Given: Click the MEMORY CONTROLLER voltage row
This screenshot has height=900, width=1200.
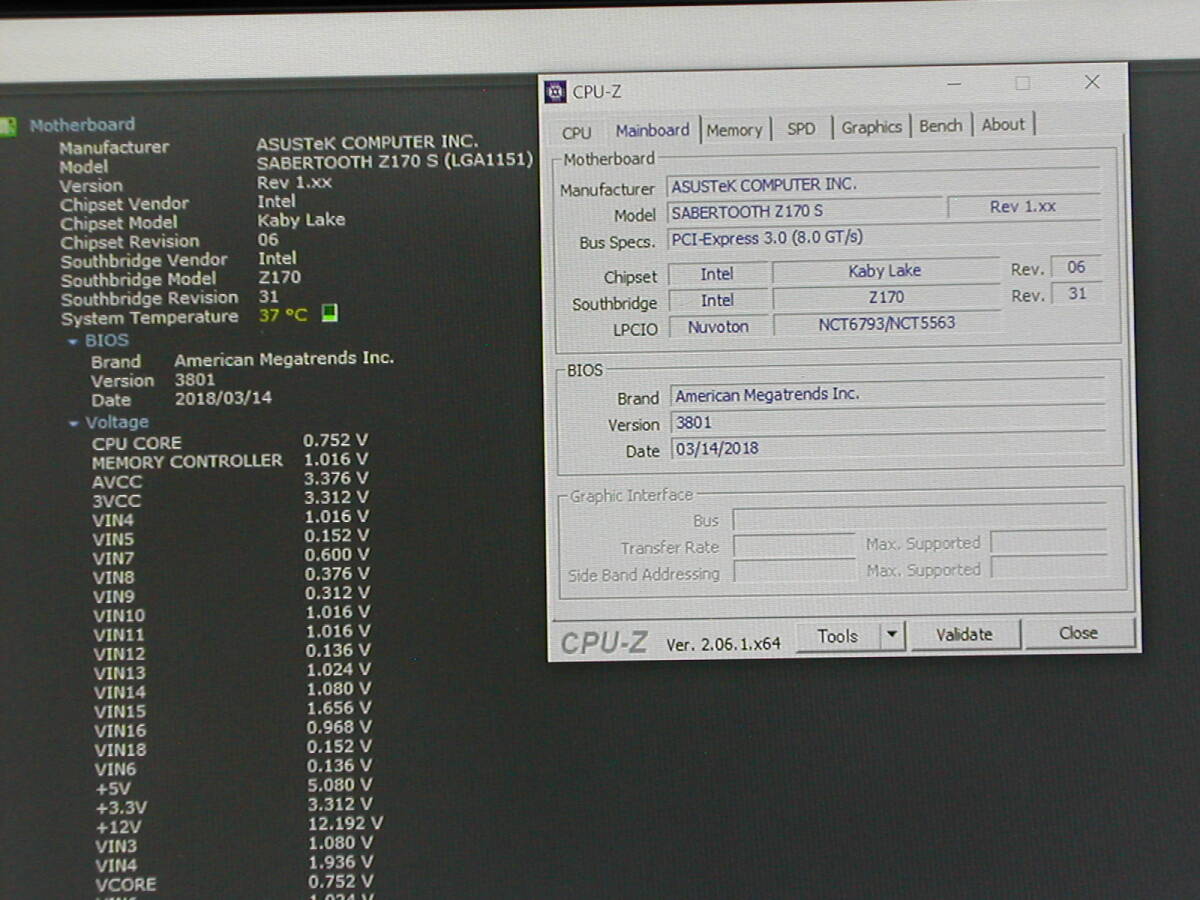Looking at the screenshot, I should pyautogui.click(x=230, y=461).
